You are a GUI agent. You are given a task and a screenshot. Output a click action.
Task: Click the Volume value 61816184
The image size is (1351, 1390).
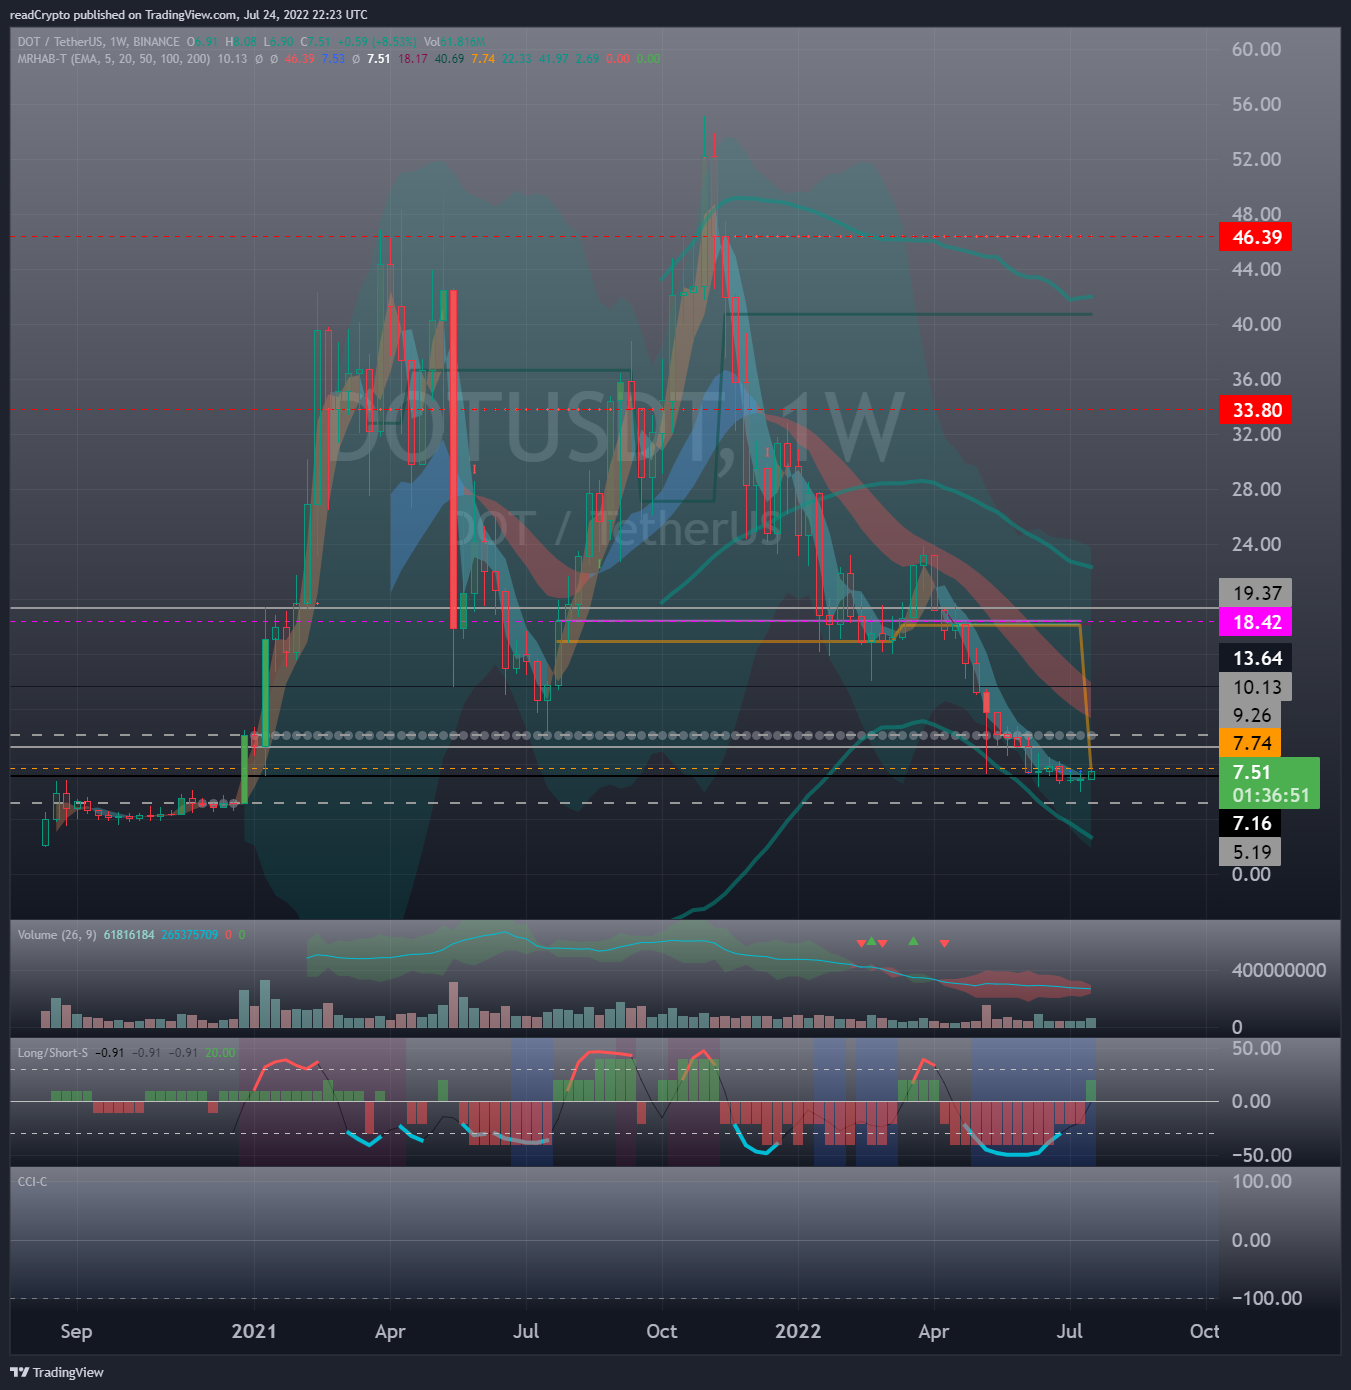(129, 935)
